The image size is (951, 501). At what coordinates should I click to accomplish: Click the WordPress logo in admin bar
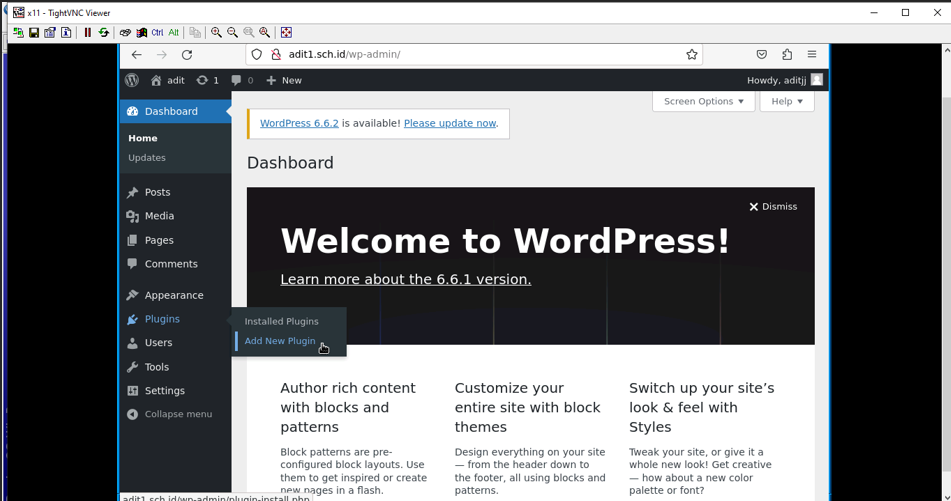pos(132,80)
